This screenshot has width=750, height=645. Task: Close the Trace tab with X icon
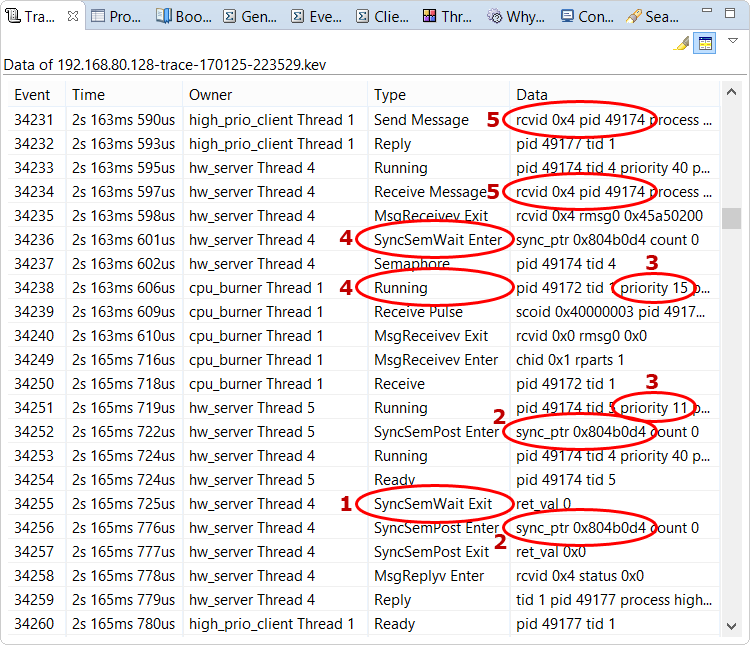(72, 17)
